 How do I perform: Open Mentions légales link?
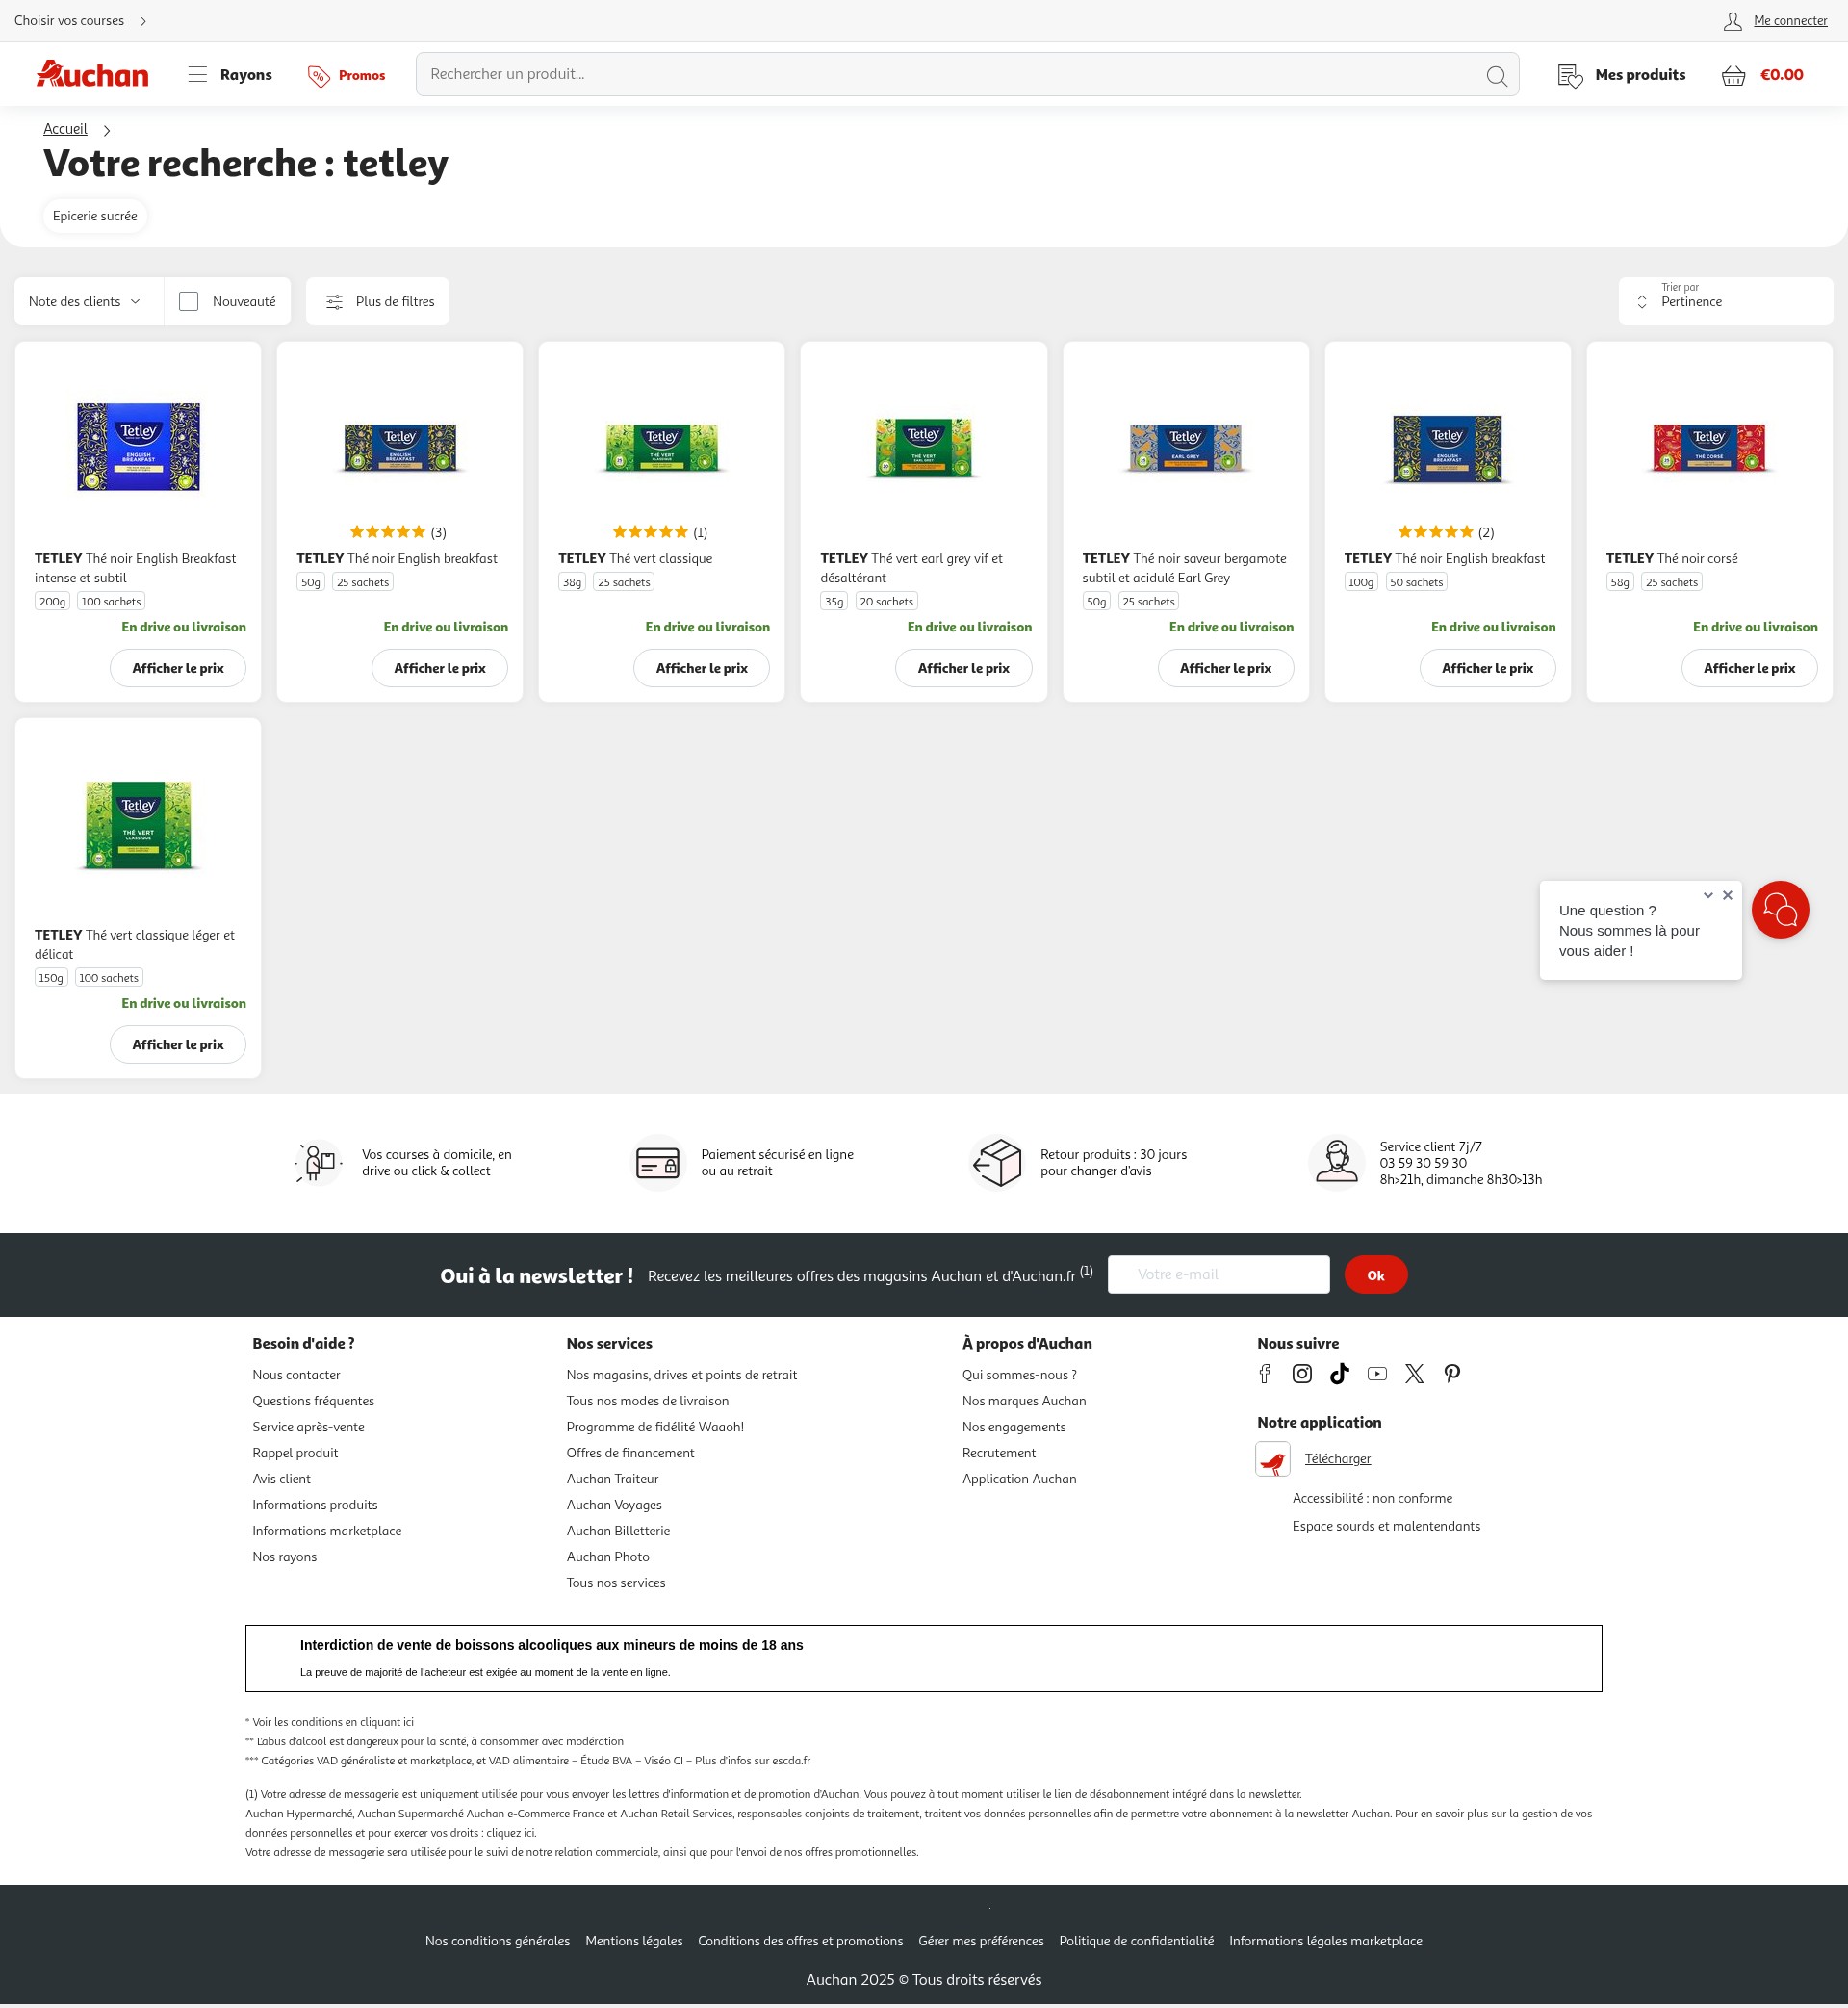coord(634,1940)
